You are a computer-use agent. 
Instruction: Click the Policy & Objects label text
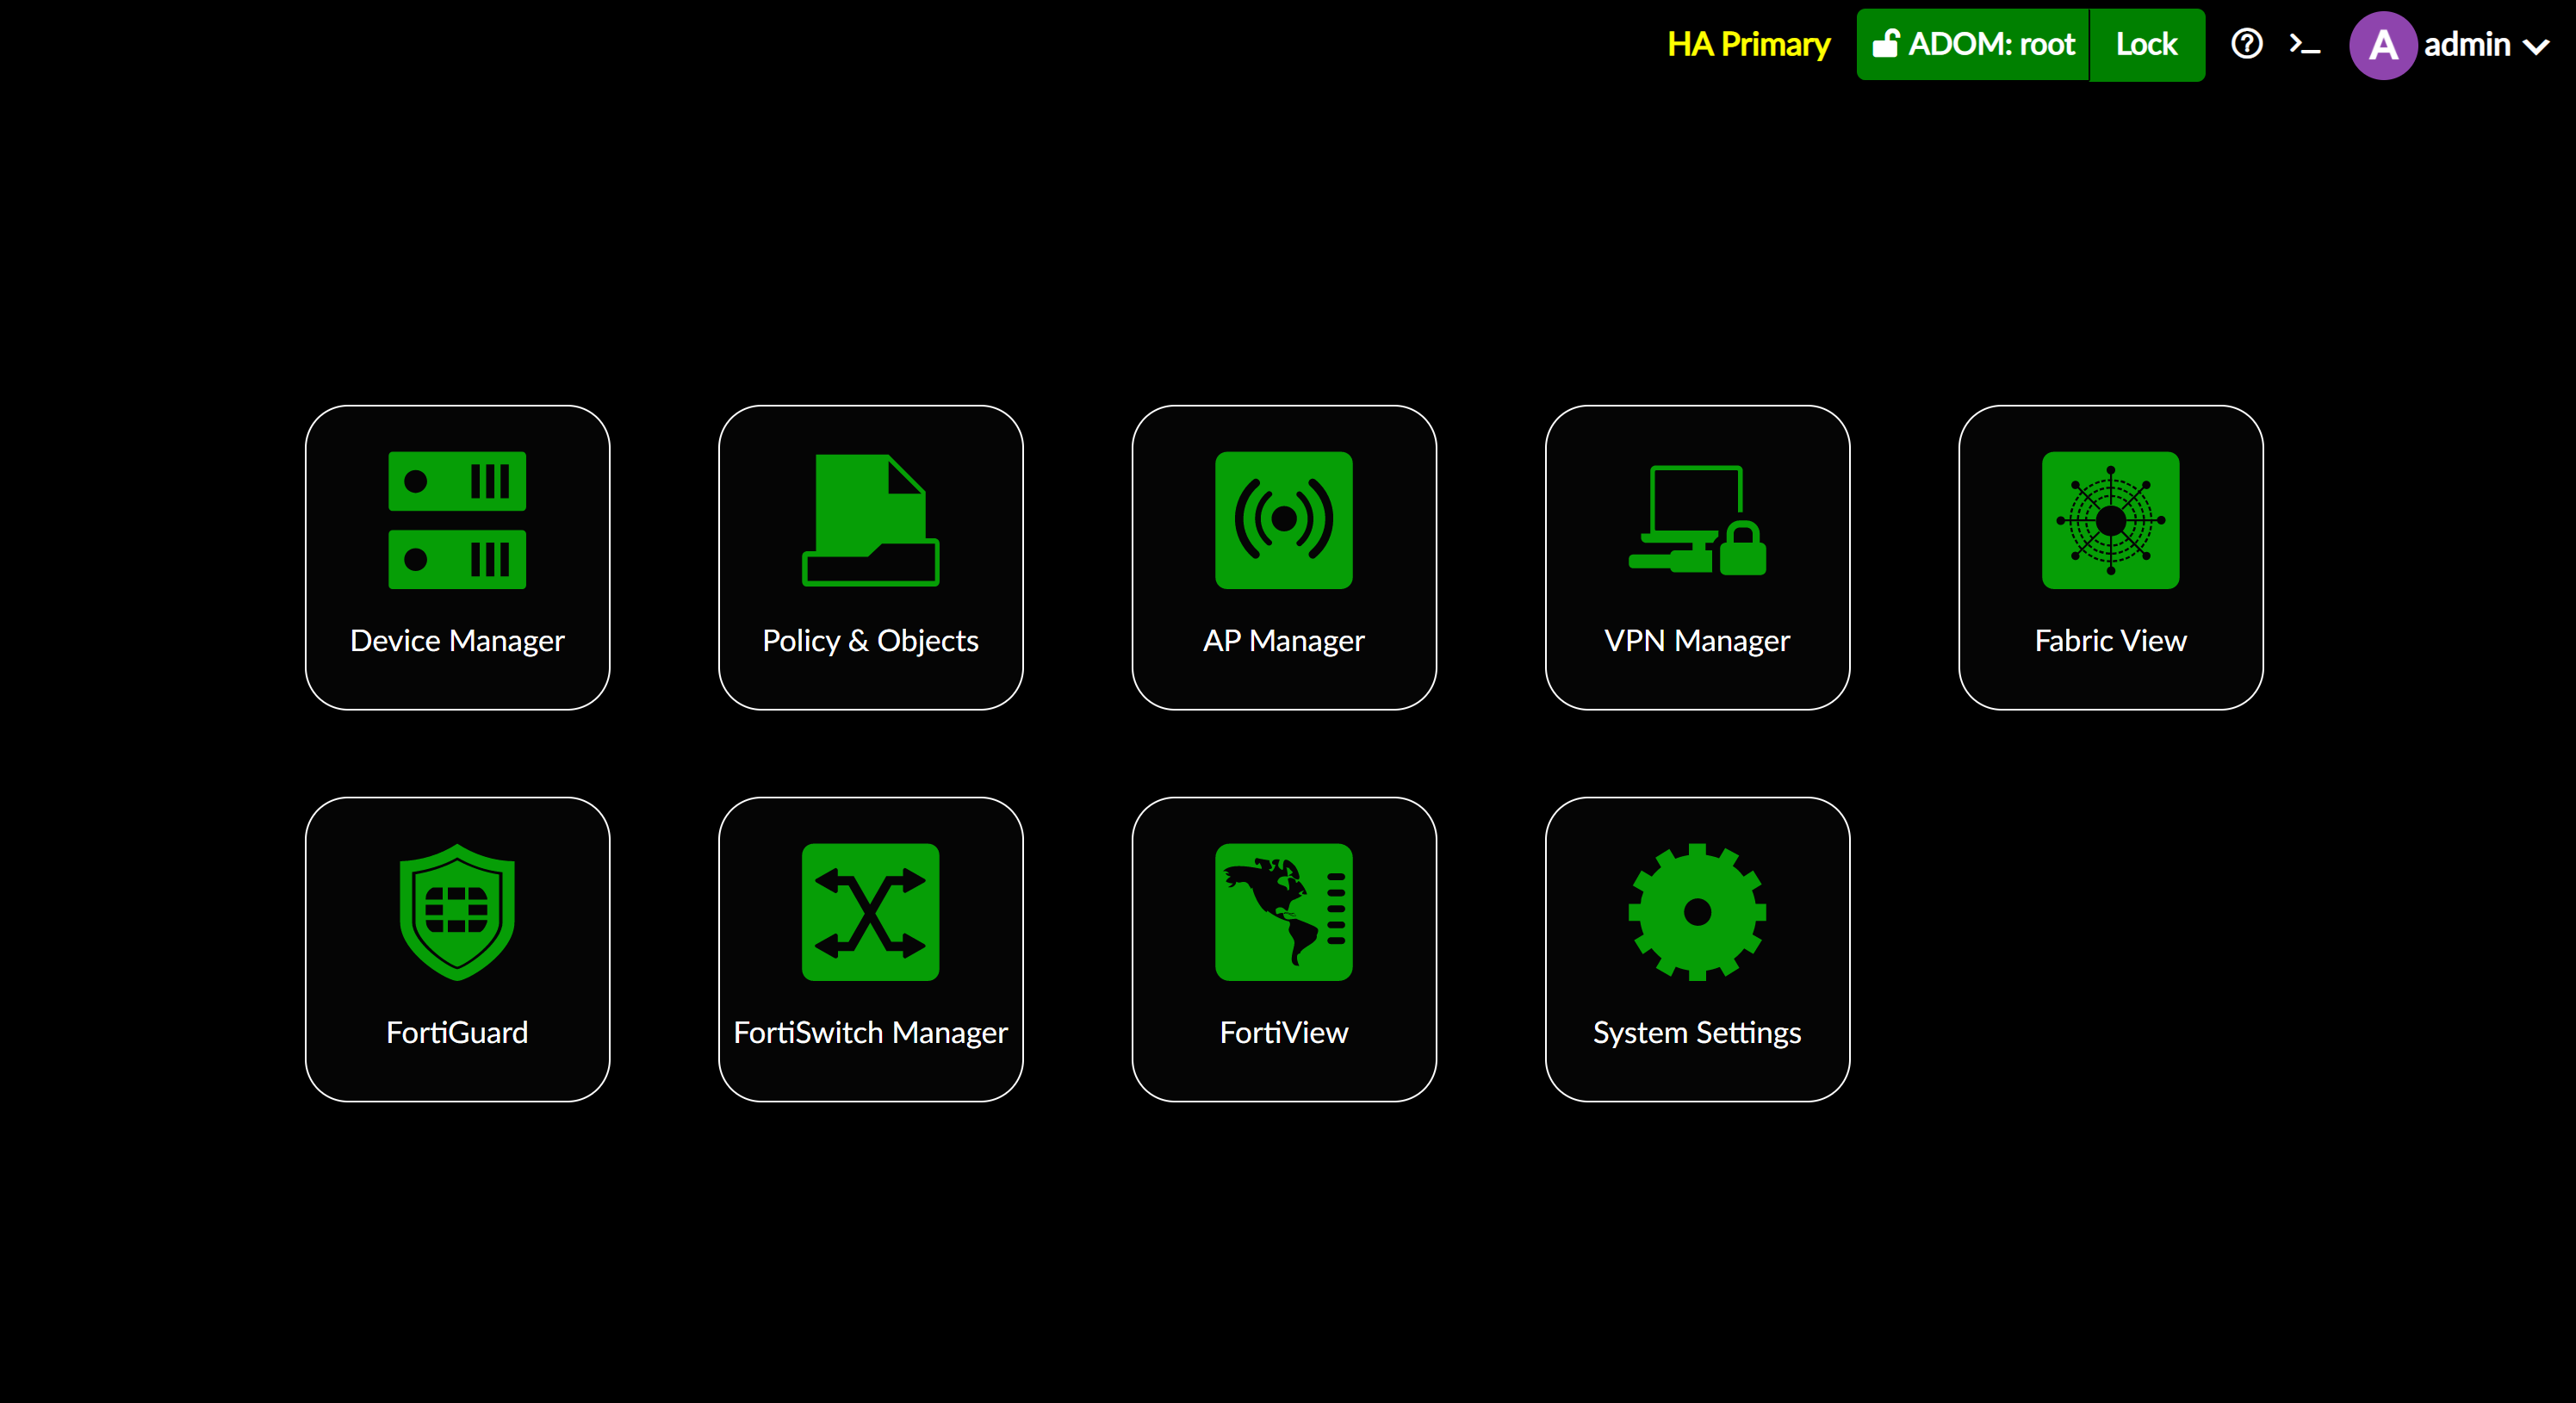click(x=870, y=641)
